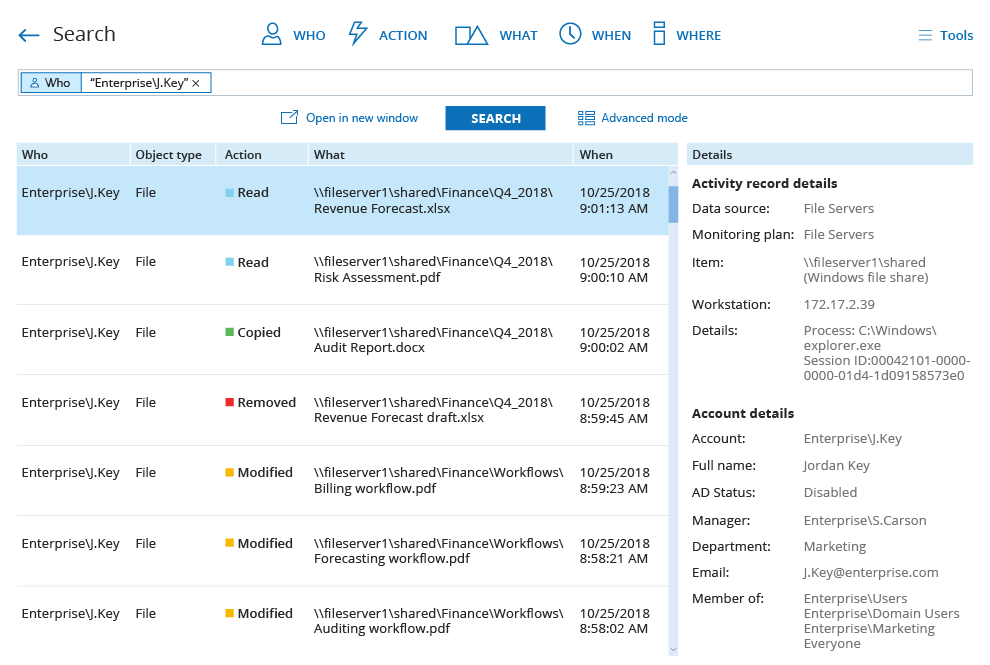Click the back arrow next to Search
Screen dimensions: 990x665
pos(28,35)
